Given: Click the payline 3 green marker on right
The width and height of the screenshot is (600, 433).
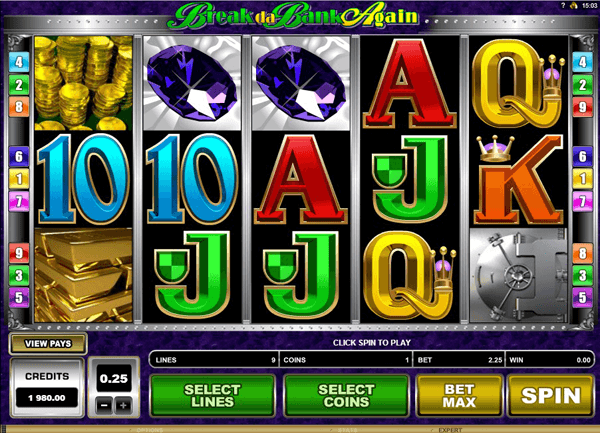Looking at the screenshot, I should point(582,275).
